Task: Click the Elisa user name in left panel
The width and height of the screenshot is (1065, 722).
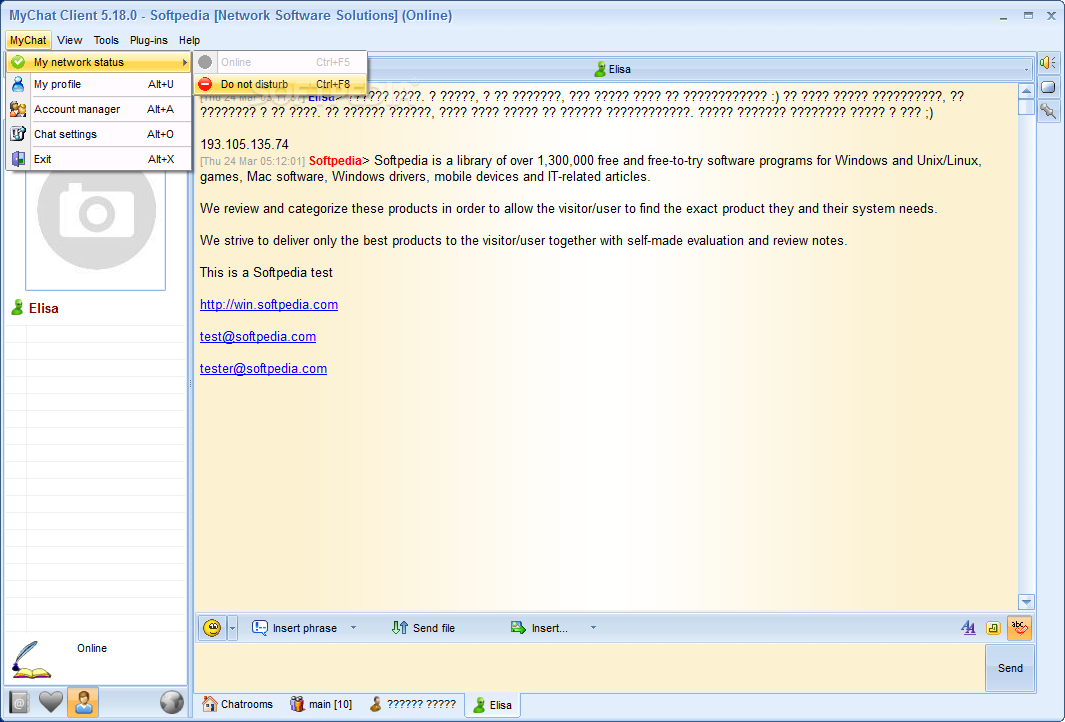Action: tap(43, 308)
